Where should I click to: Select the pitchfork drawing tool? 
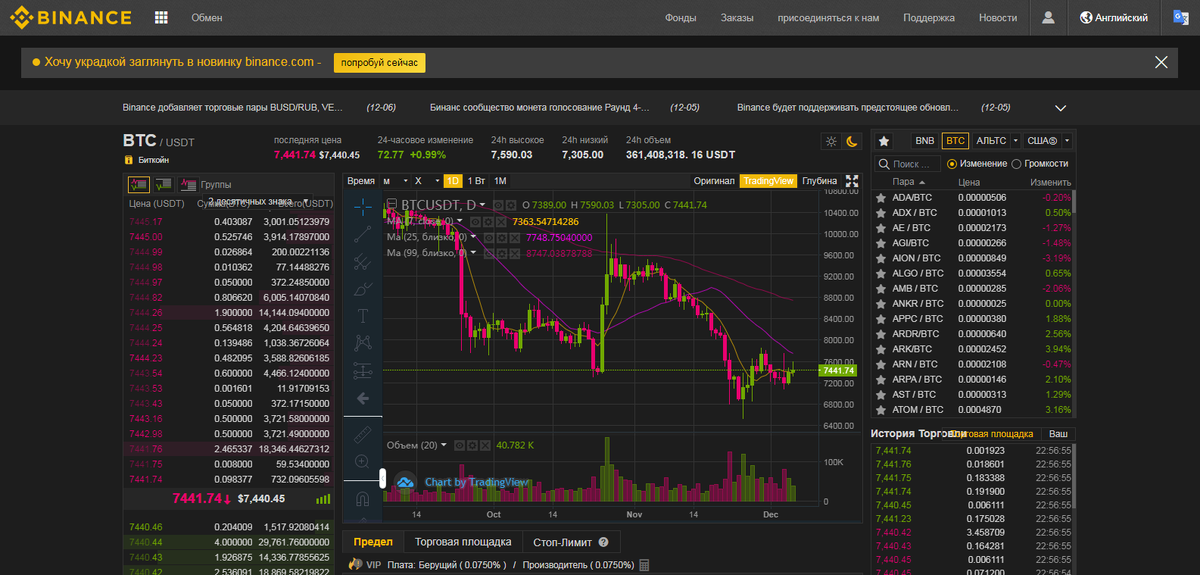363,262
